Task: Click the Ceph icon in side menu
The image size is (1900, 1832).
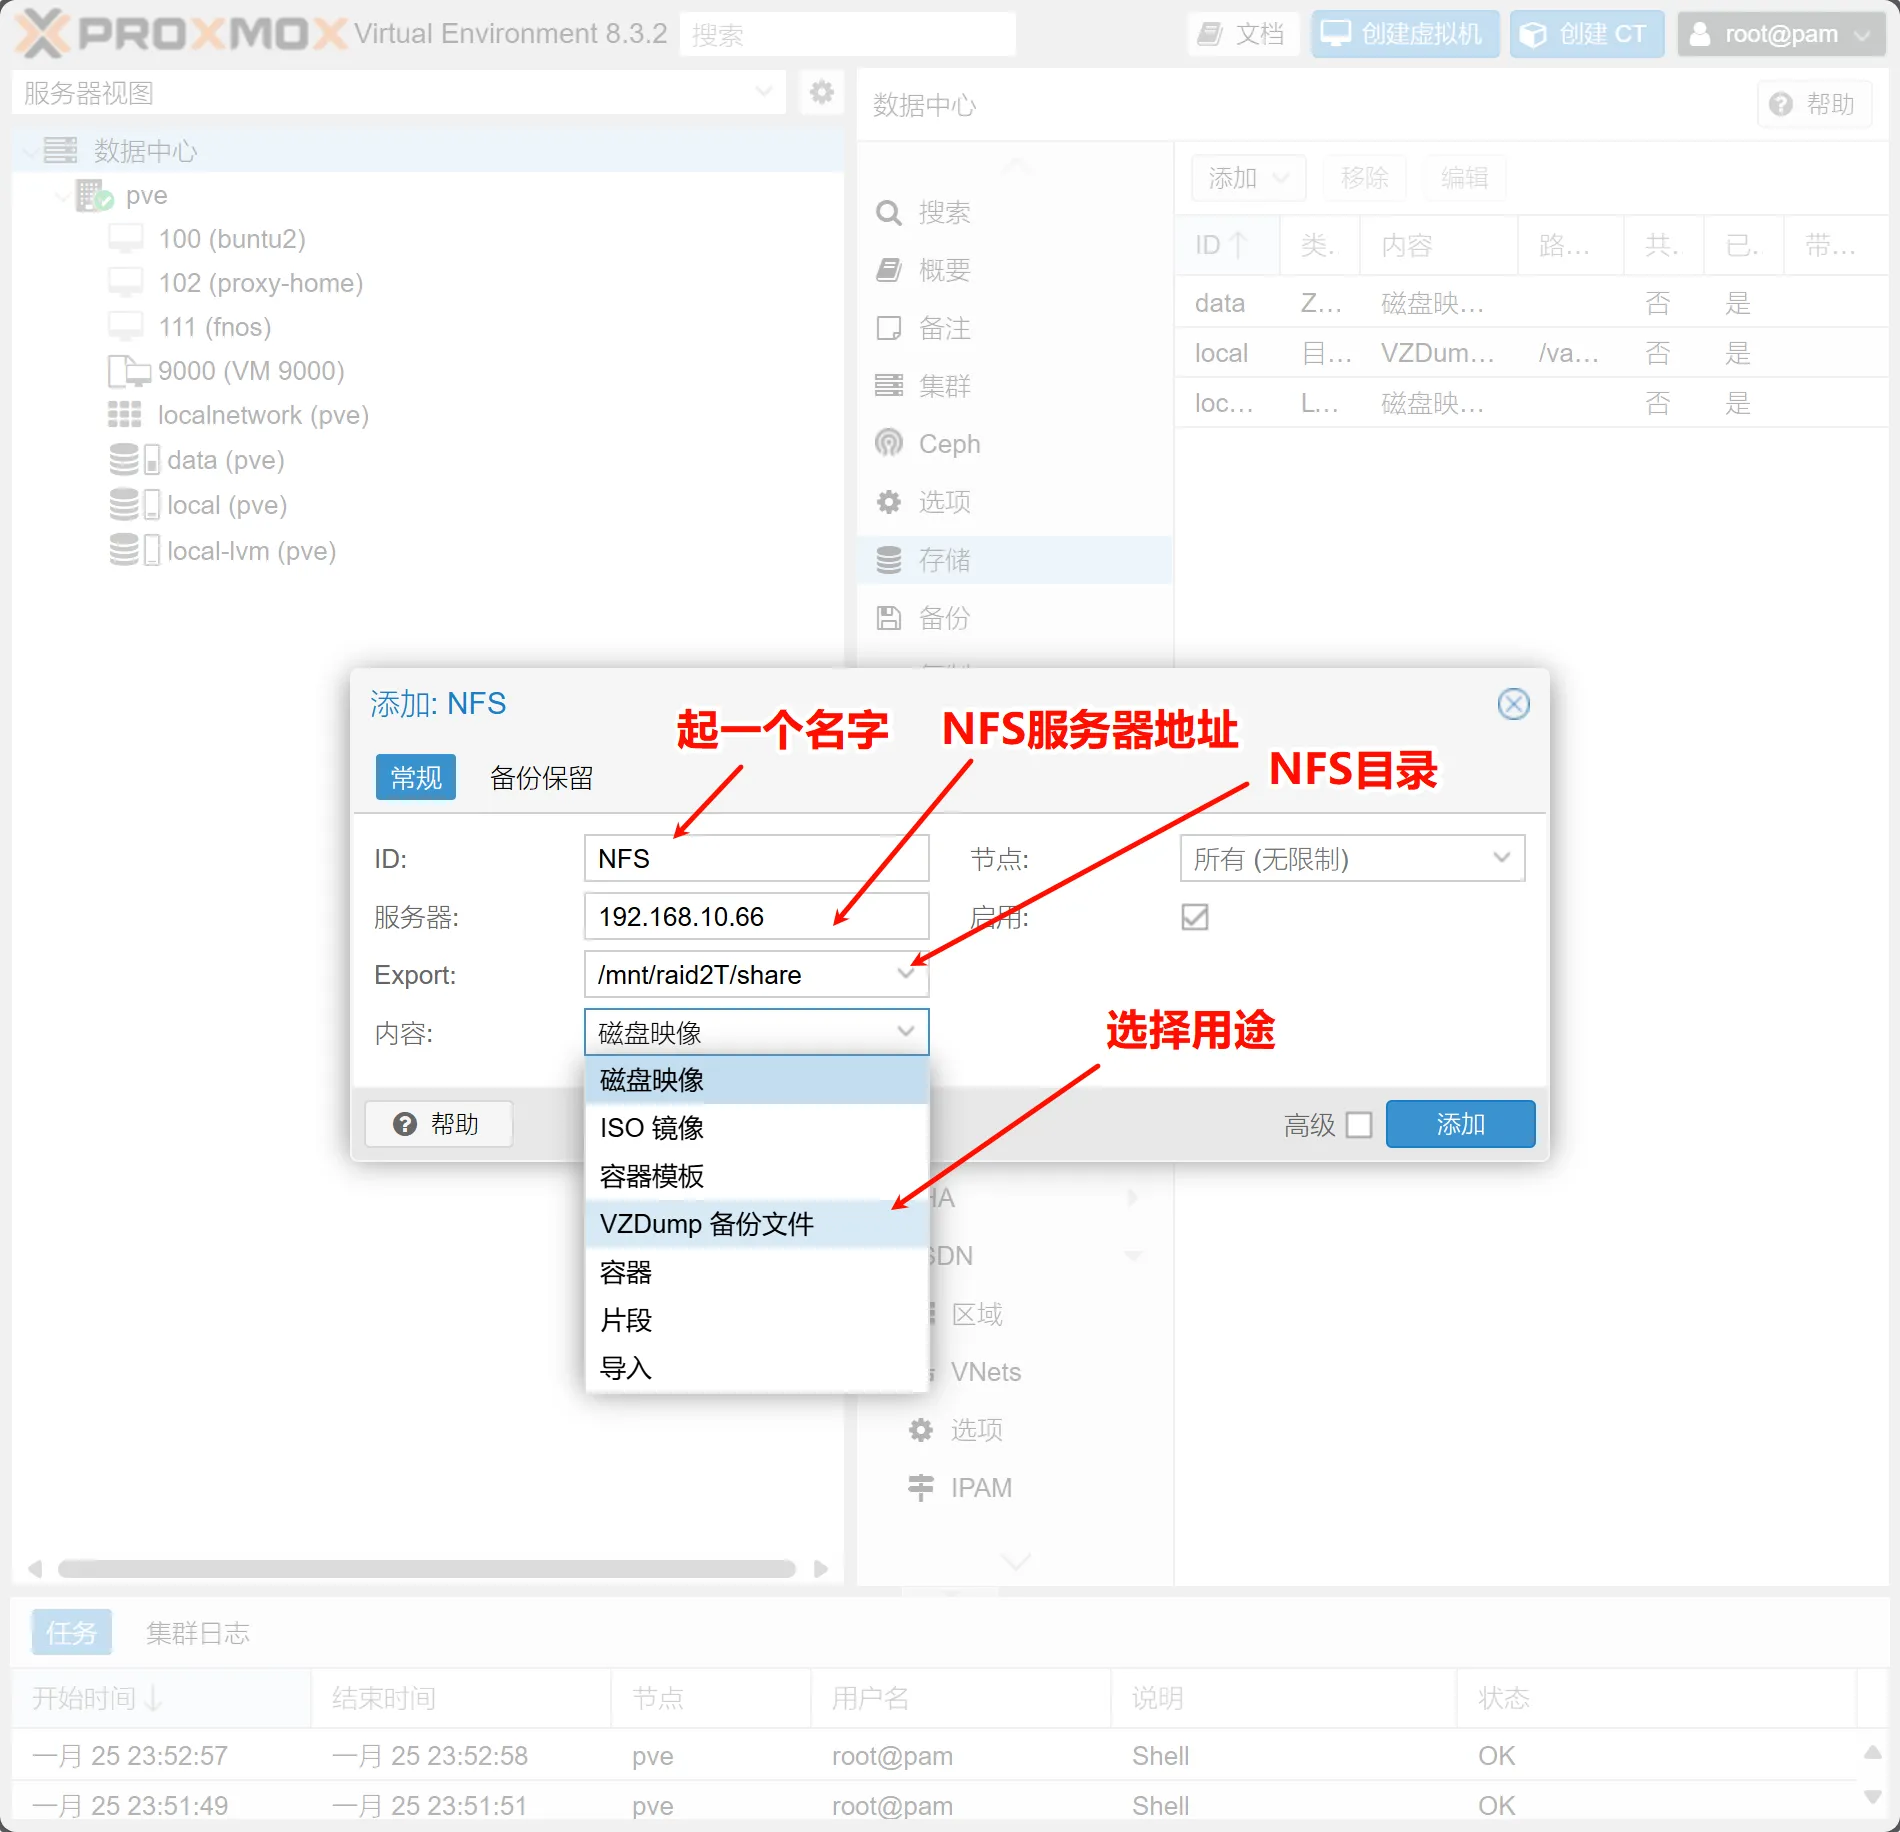Action: (x=888, y=443)
